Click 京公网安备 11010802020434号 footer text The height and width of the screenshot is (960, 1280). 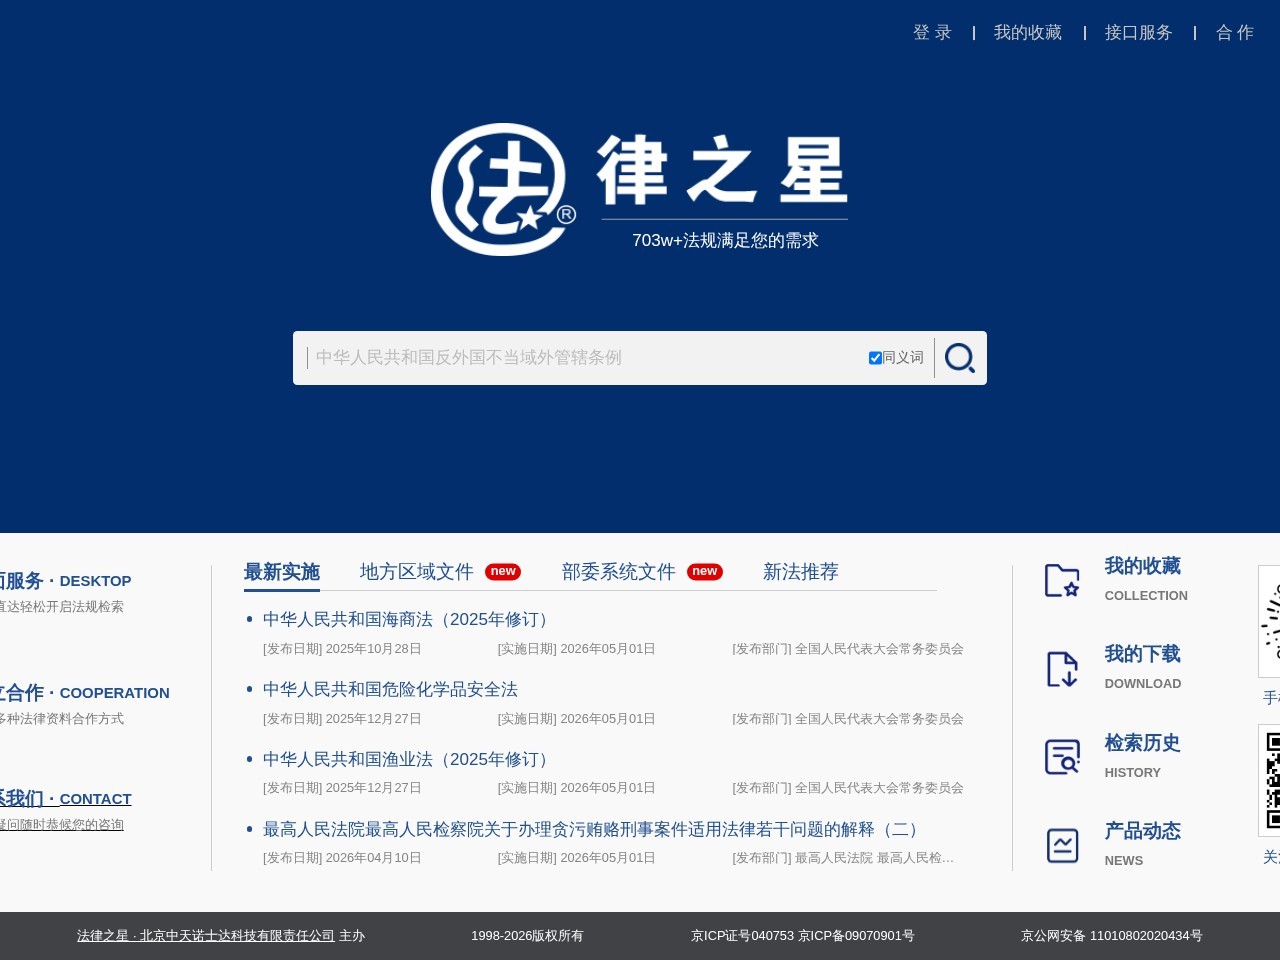[1112, 936]
